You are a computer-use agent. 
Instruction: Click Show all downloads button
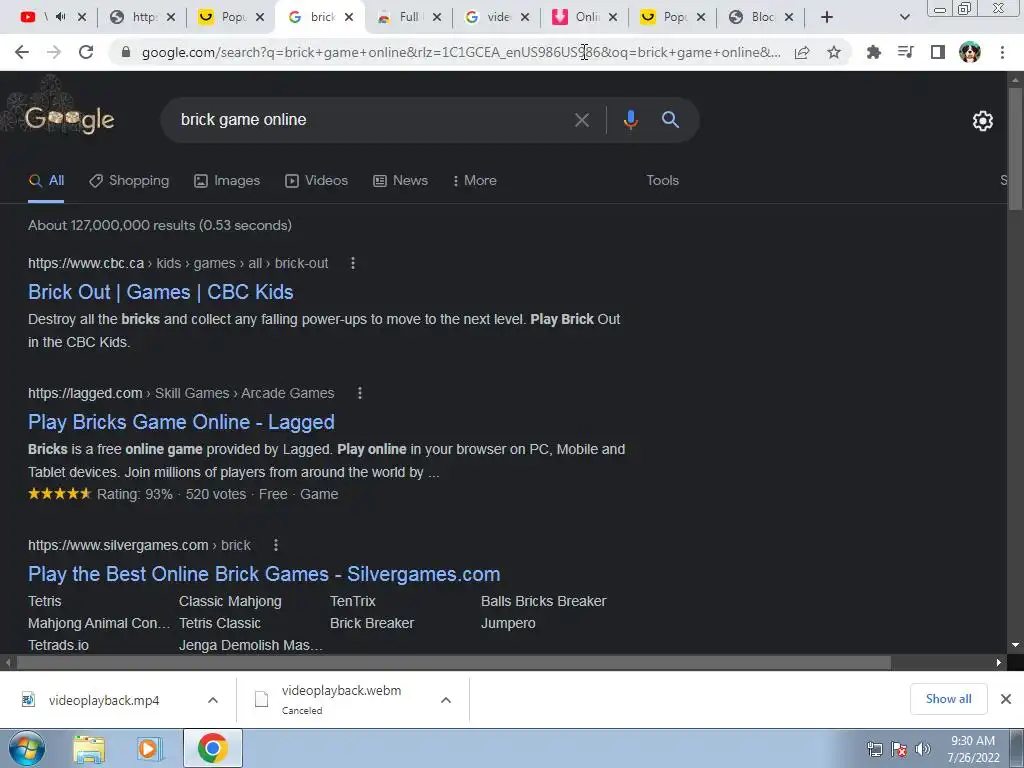[948, 699]
